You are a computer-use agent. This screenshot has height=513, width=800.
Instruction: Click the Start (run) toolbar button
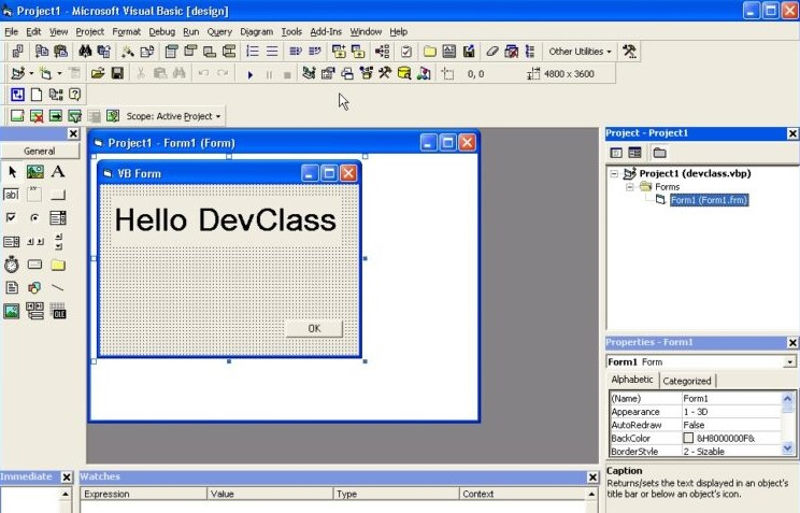click(250, 74)
